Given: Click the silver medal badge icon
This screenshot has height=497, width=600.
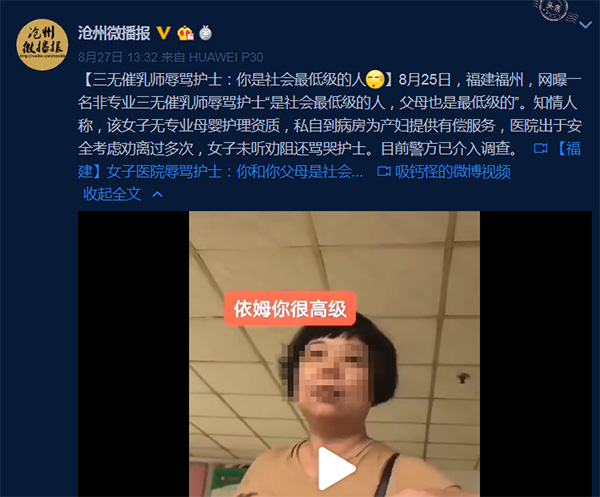Looking at the screenshot, I should (x=206, y=33).
